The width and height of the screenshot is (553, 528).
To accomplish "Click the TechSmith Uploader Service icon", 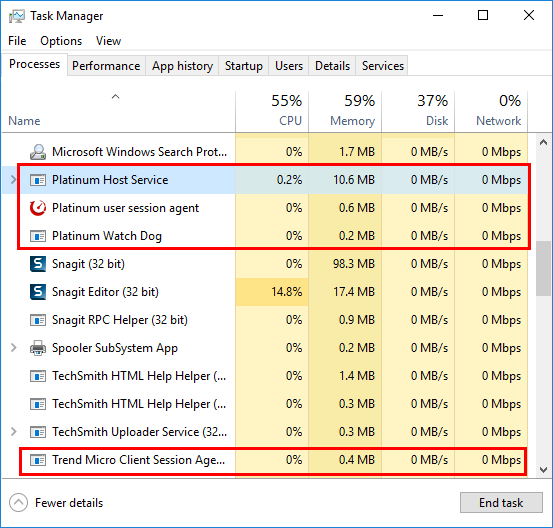I will pos(38,432).
